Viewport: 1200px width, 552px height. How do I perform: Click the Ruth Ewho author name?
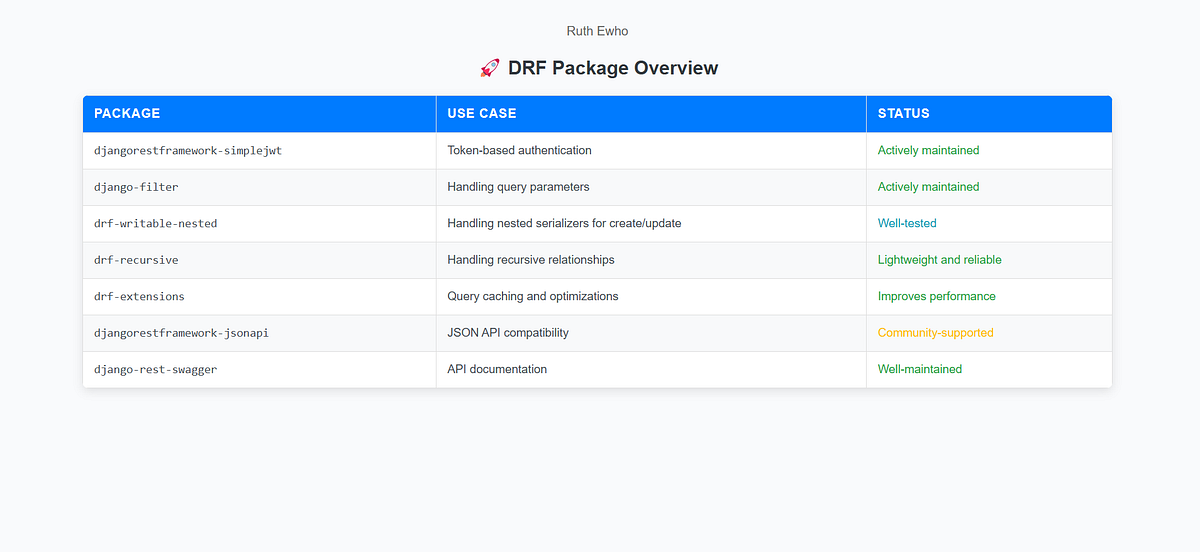point(597,31)
